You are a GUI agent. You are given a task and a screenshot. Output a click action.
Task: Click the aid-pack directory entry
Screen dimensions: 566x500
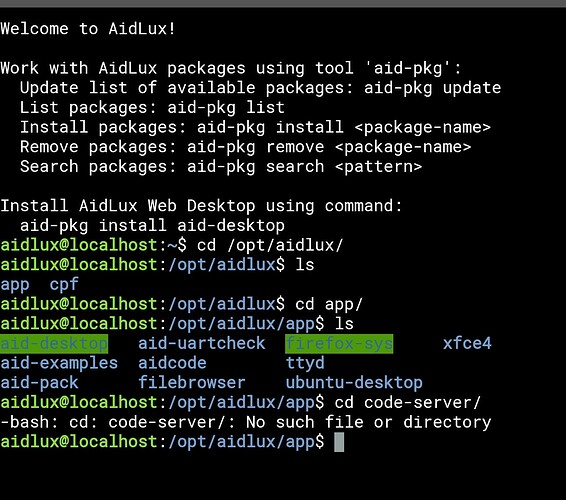[x=39, y=383]
